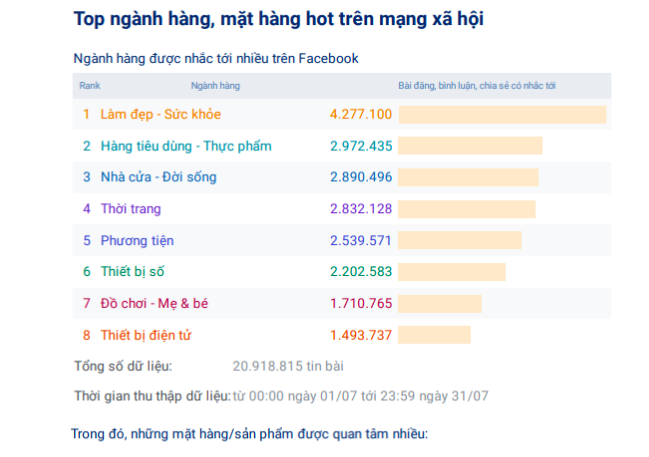Click the green value 2.202.583

(360, 271)
